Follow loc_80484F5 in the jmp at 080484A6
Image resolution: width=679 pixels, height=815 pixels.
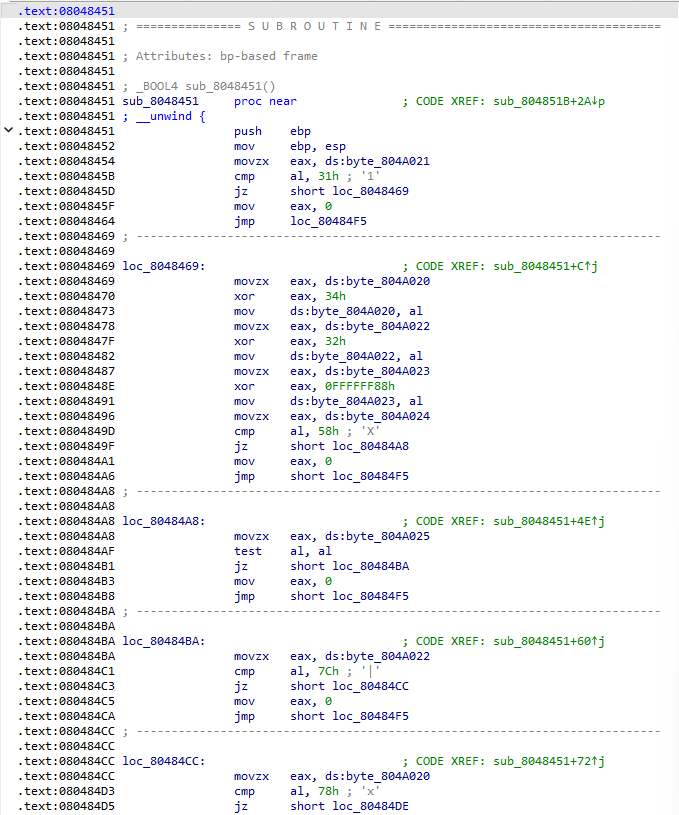pyautogui.click(x=371, y=477)
